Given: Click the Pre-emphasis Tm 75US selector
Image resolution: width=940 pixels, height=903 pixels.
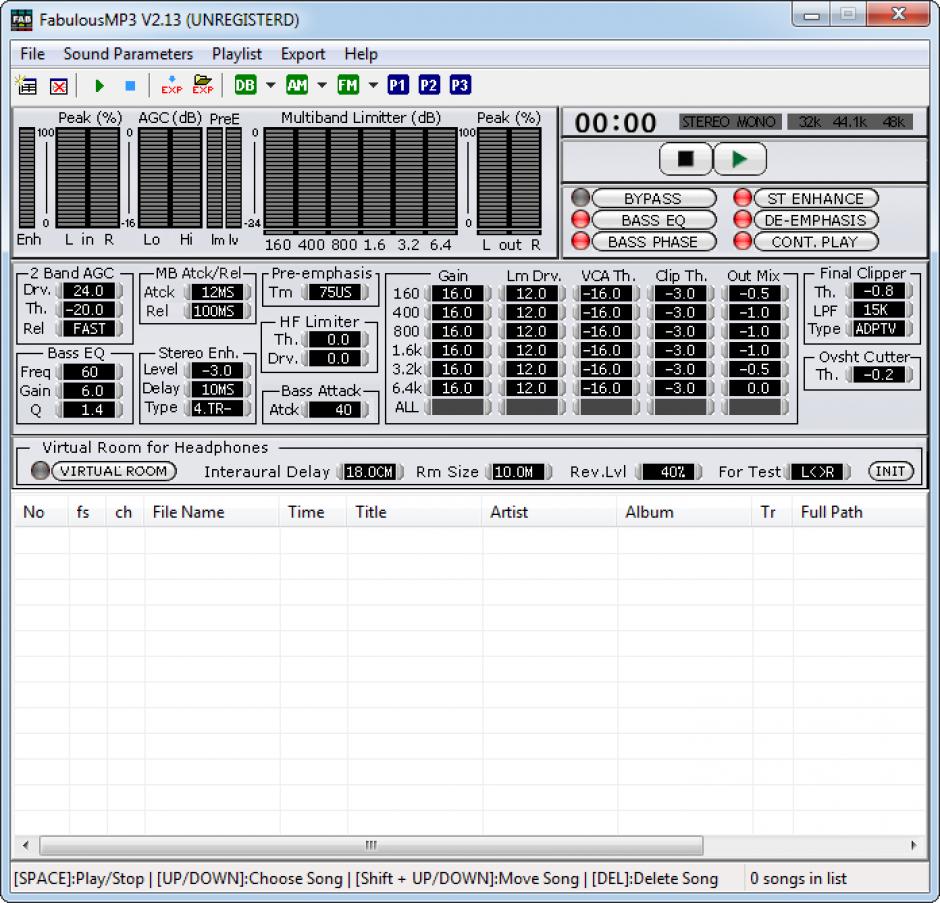Looking at the screenshot, I should 336,292.
